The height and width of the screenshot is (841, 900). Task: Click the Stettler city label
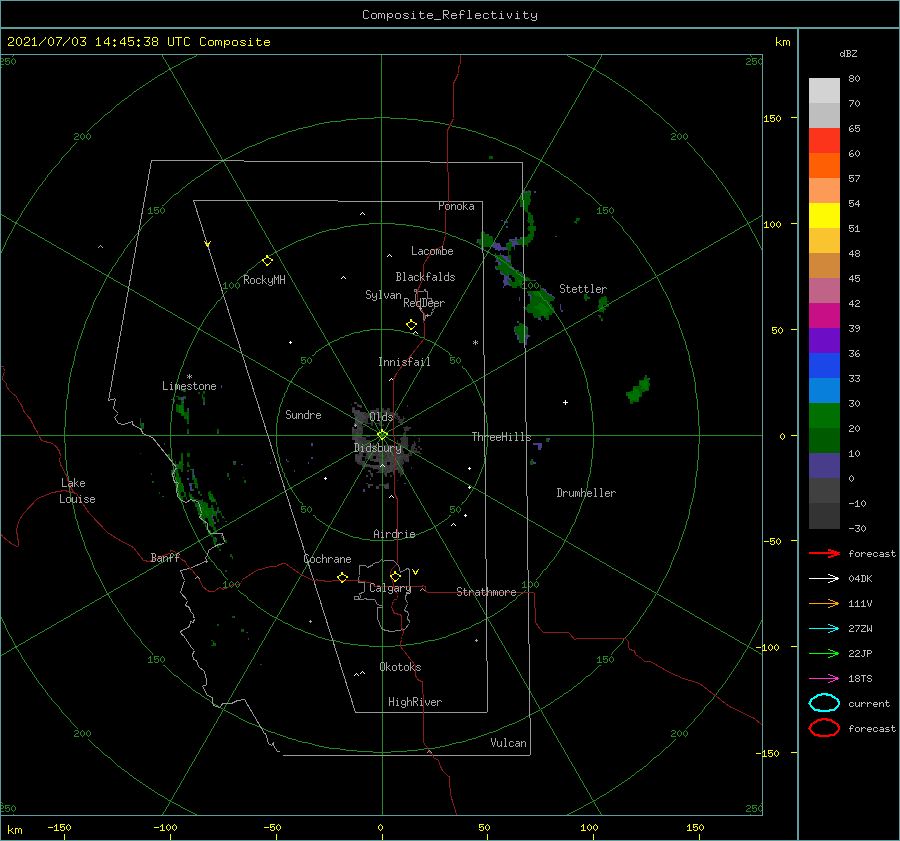pos(583,289)
